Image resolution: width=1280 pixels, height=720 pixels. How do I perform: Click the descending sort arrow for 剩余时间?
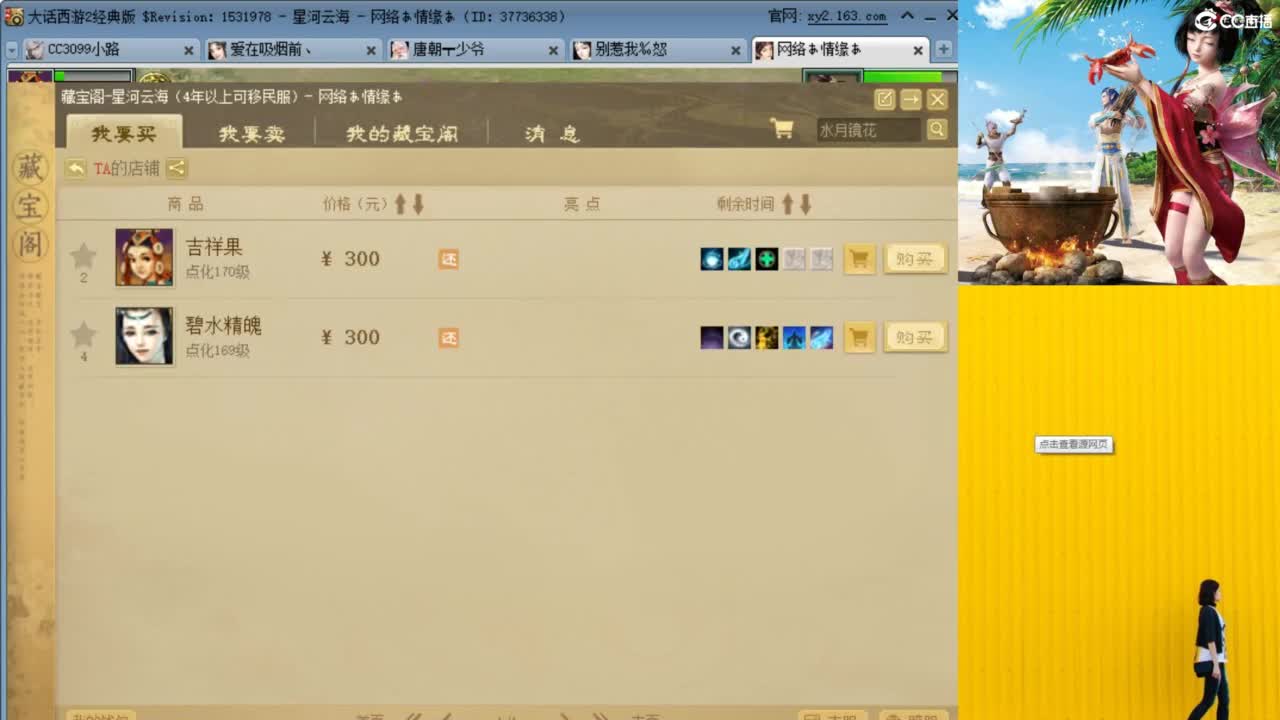[806, 204]
